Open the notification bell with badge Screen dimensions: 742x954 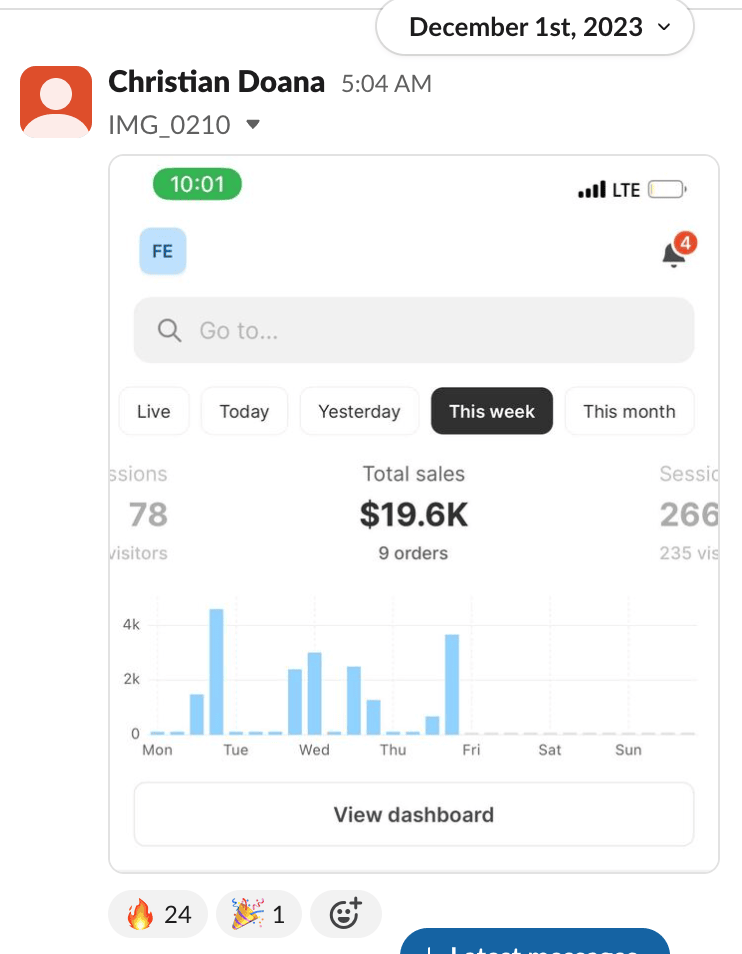click(x=675, y=254)
